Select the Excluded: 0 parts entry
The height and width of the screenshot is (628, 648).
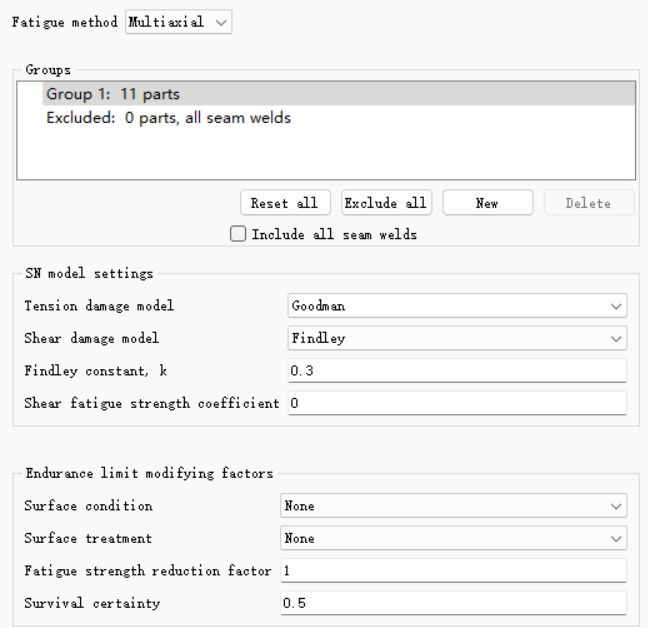tap(169, 118)
